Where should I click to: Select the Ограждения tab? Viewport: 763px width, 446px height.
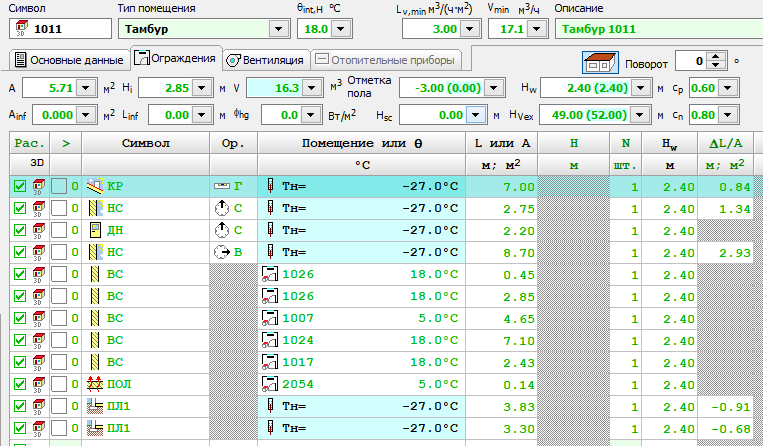(175, 58)
